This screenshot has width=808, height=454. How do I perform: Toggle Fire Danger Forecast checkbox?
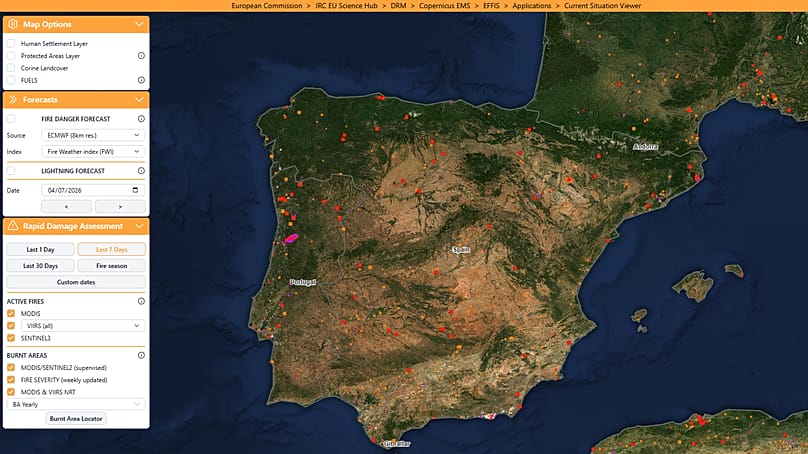coord(11,119)
